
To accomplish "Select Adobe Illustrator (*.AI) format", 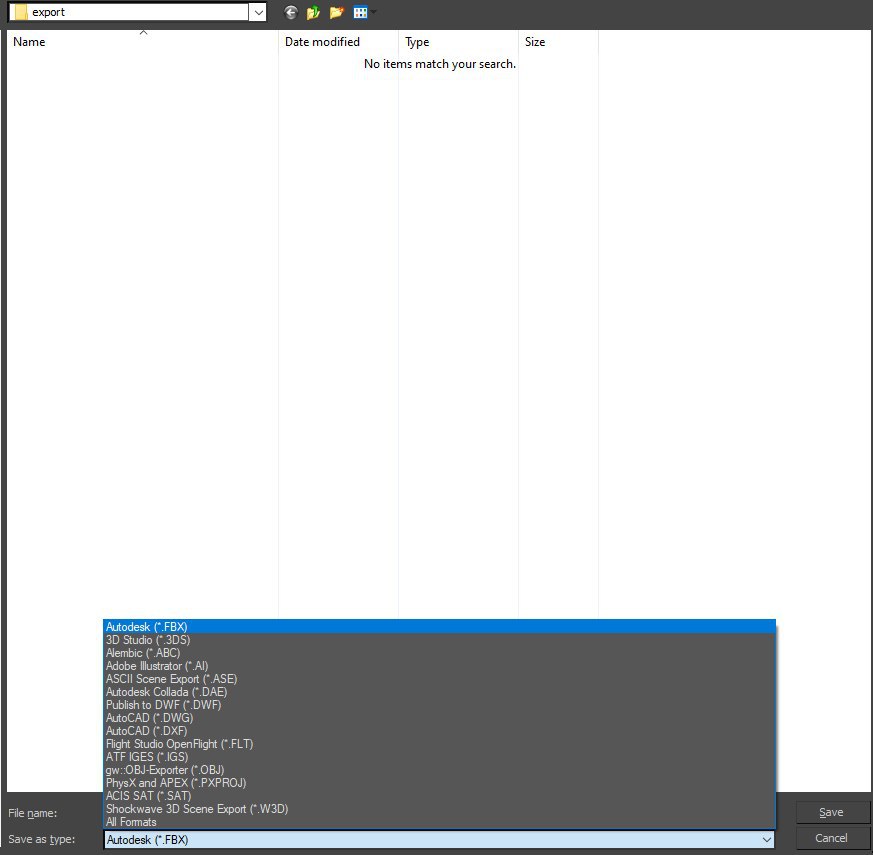I will 439,666.
